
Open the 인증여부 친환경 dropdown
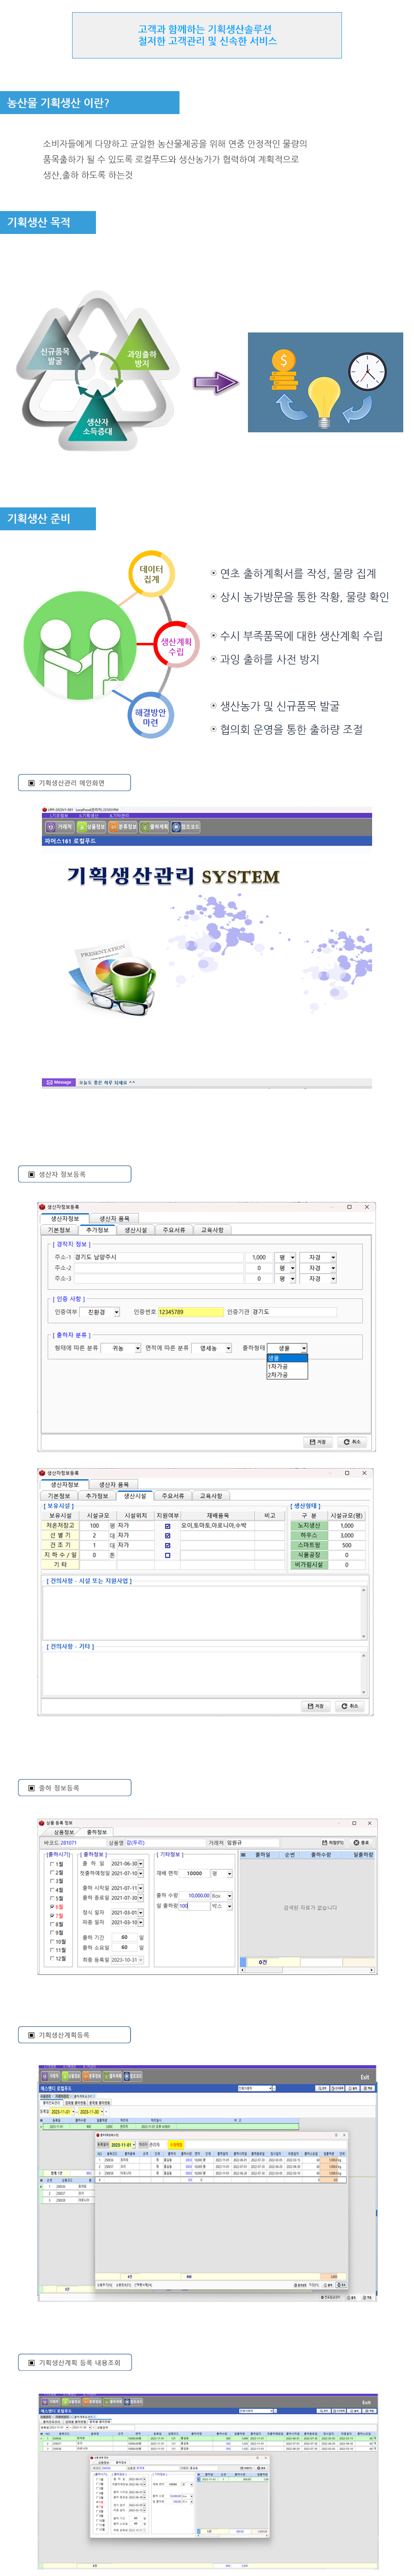pyautogui.click(x=116, y=1312)
